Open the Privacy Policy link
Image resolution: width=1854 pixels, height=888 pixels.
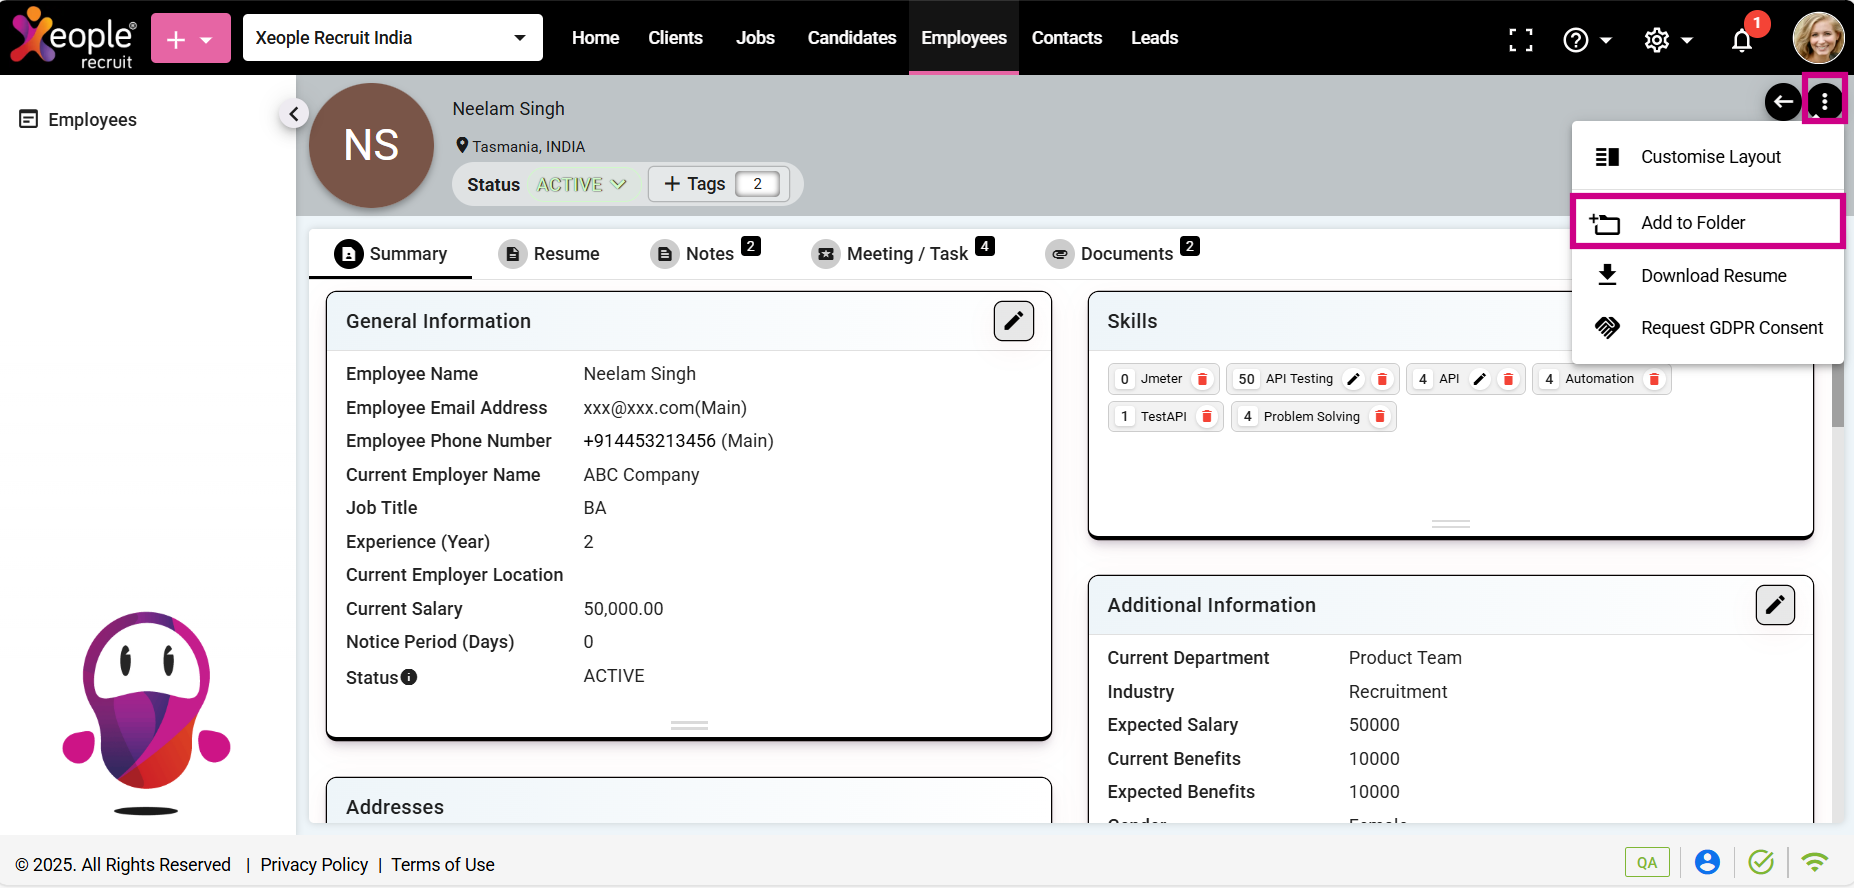314,865
